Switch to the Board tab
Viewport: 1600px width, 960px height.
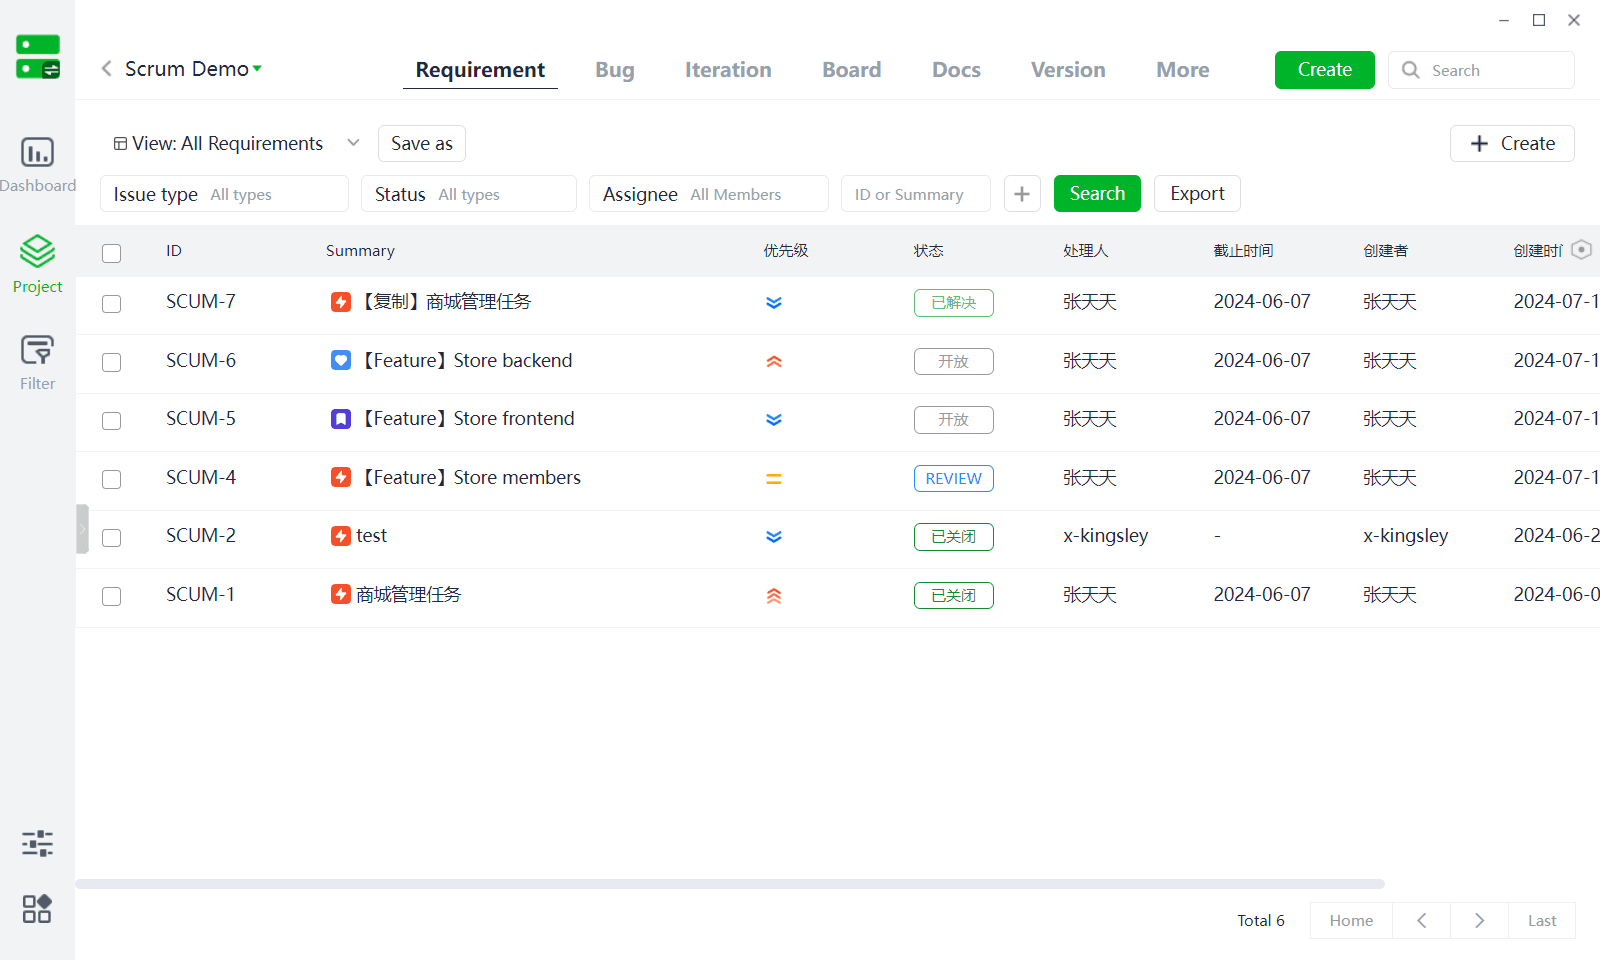coord(852,70)
